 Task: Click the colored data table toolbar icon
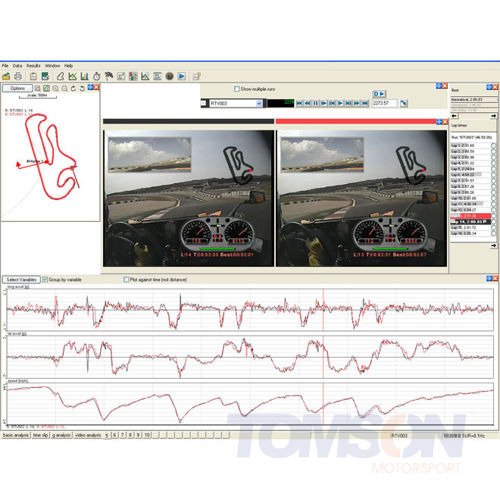133,76
